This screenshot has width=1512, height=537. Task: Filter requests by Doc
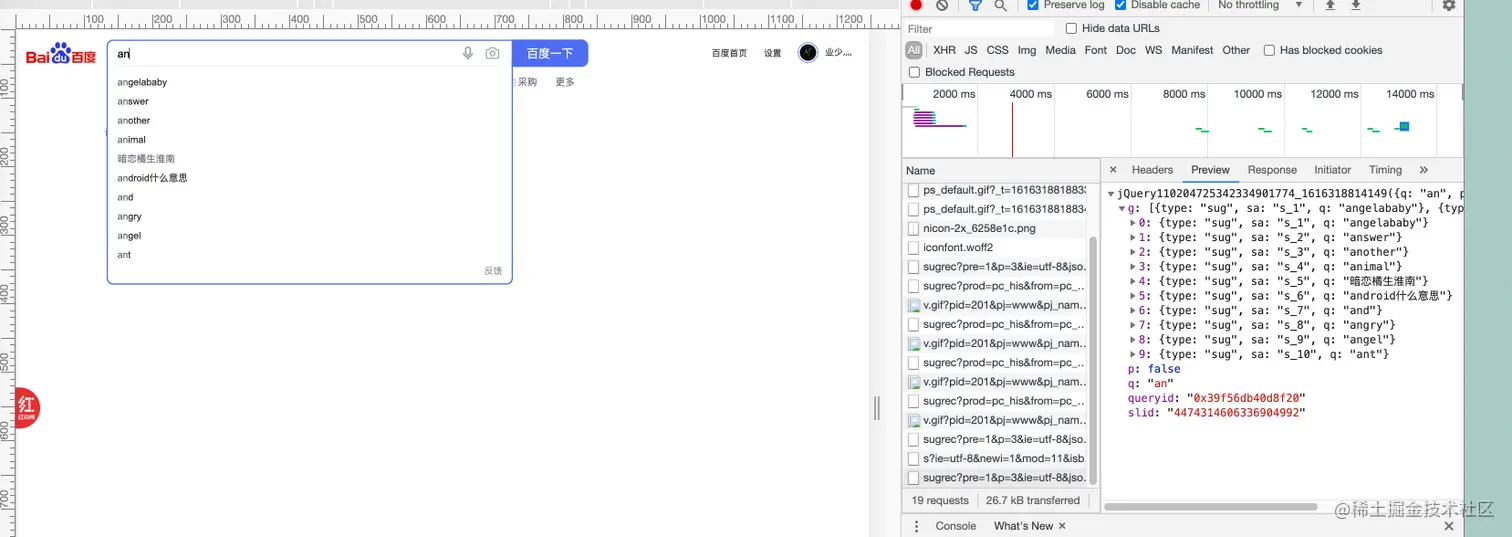1126,50
